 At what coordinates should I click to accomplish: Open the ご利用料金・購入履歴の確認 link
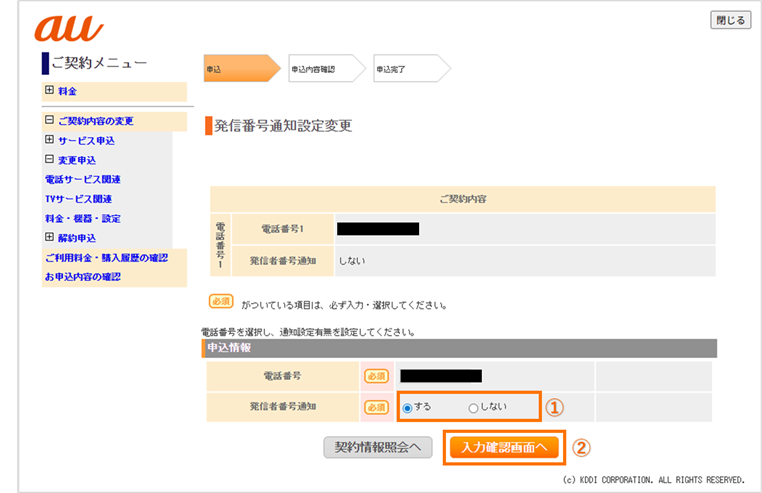[x=106, y=258]
